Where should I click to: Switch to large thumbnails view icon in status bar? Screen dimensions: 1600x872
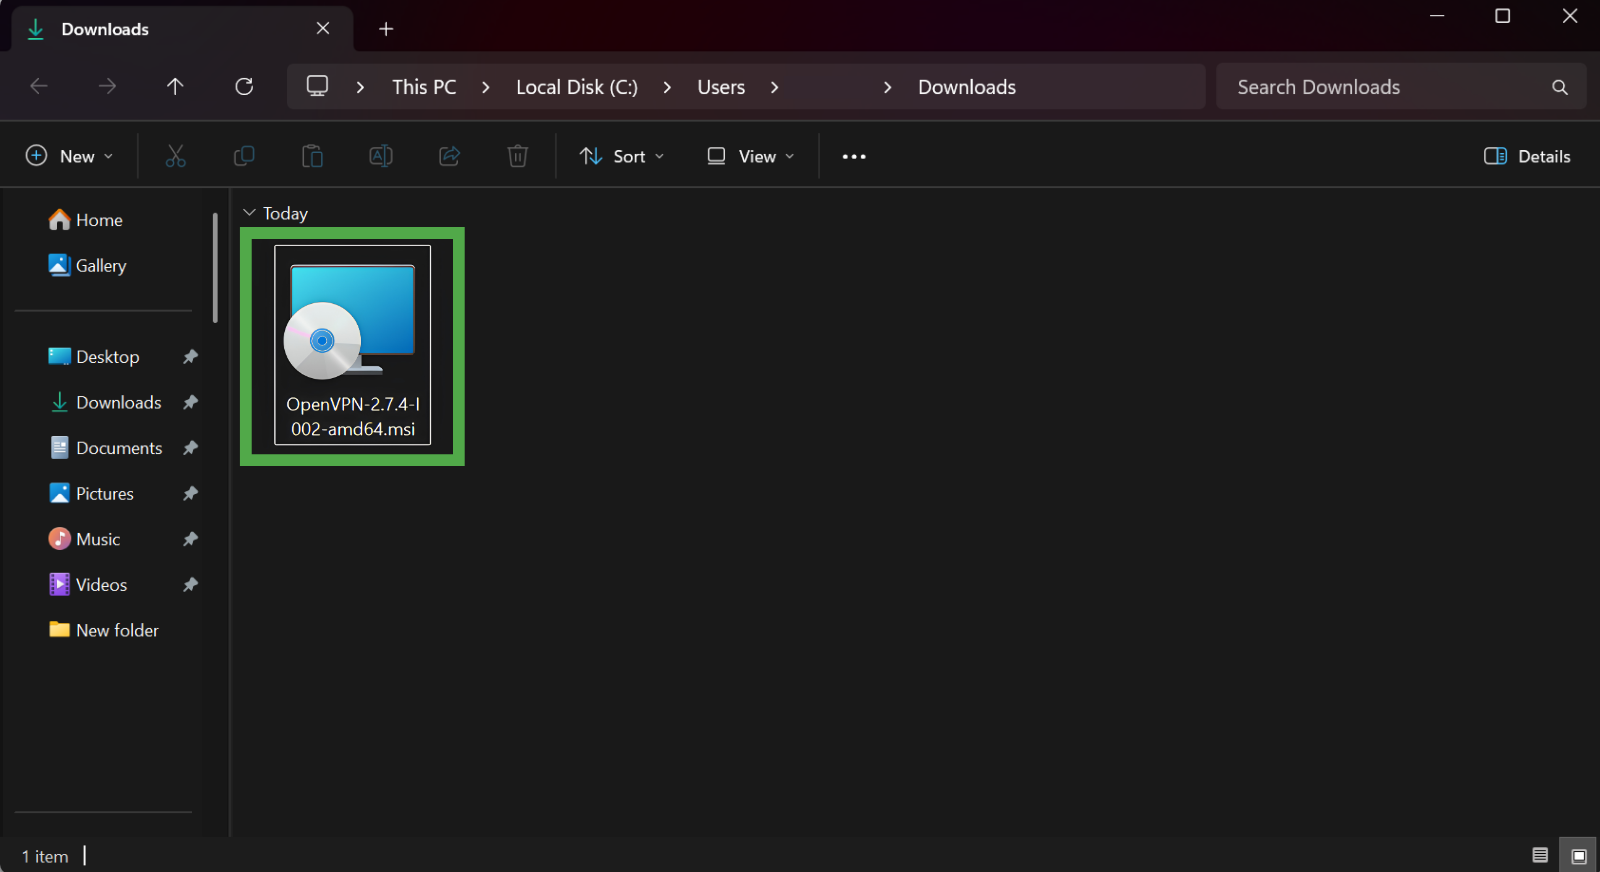(x=1579, y=855)
